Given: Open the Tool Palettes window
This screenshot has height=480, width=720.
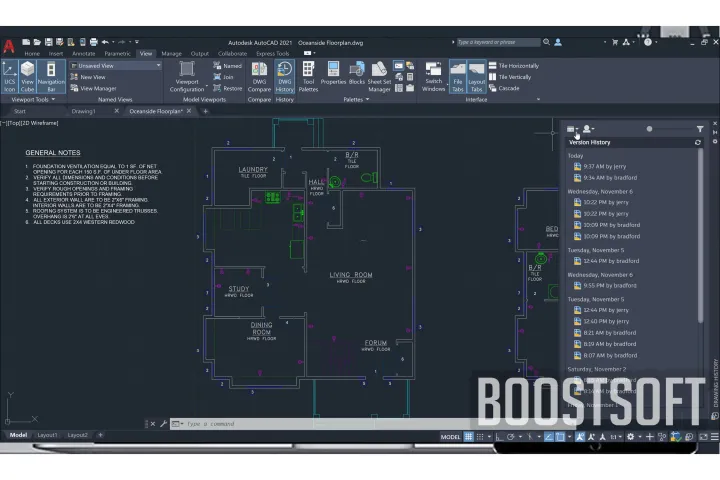Looking at the screenshot, I should coord(308,77).
